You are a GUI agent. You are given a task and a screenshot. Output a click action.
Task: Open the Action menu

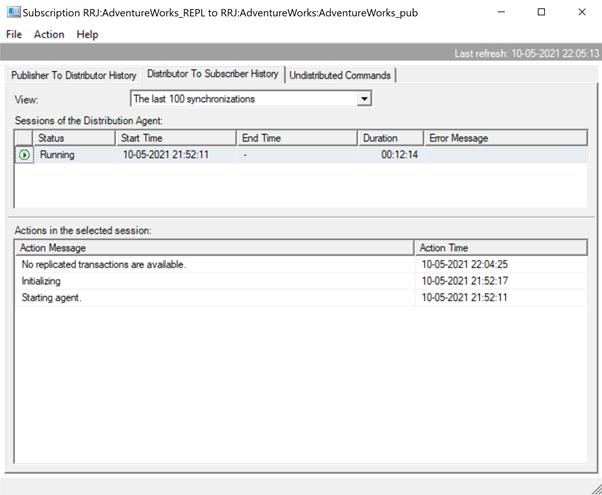point(49,35)
